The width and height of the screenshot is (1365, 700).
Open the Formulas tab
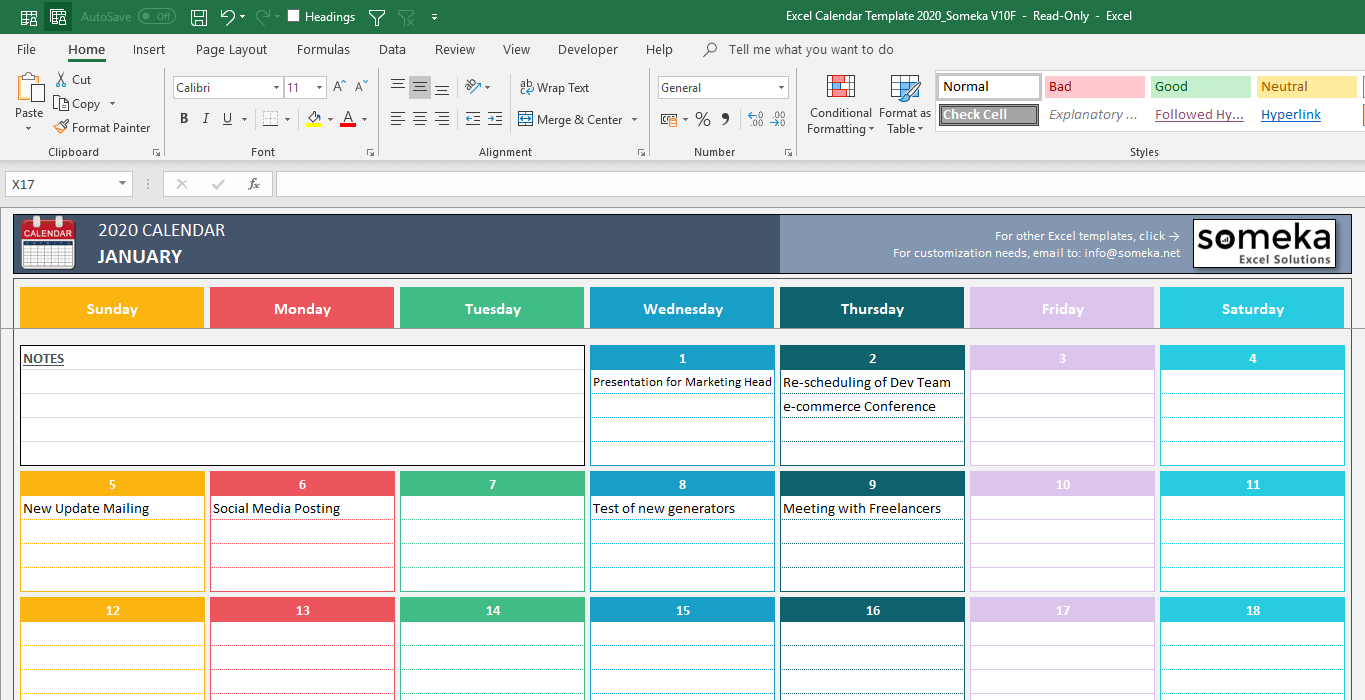point(323,49)
